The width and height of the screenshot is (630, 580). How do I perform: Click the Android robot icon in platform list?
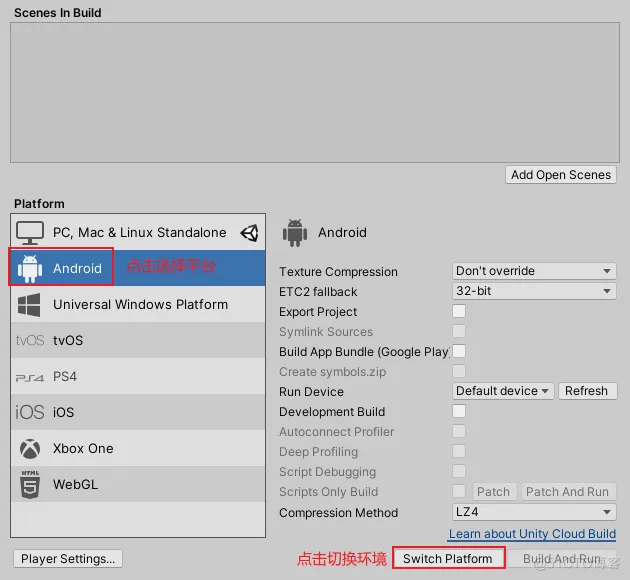30,268
